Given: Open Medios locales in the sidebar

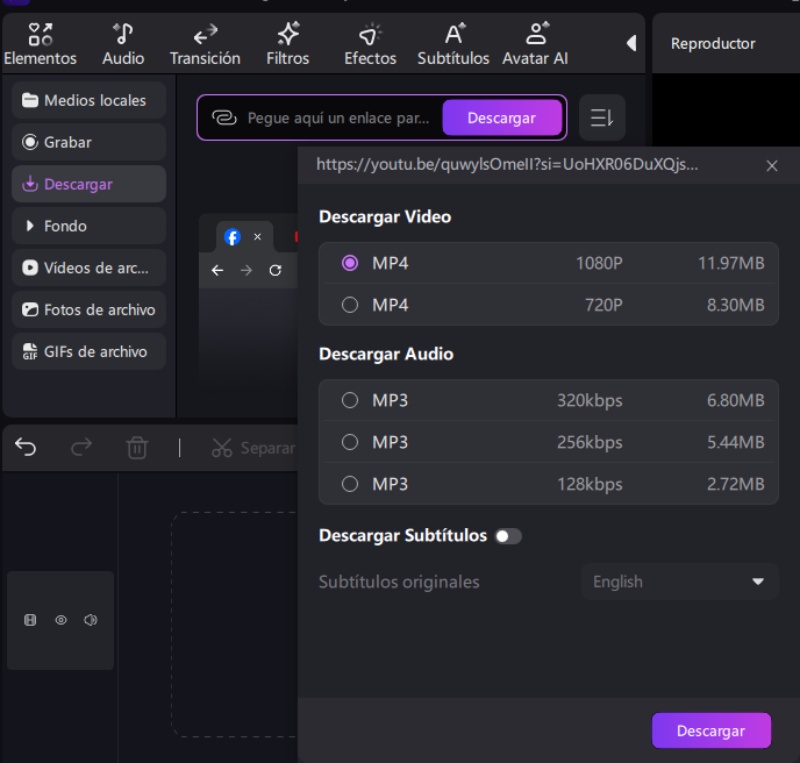Looking at the screenshot, I should 88,100.
